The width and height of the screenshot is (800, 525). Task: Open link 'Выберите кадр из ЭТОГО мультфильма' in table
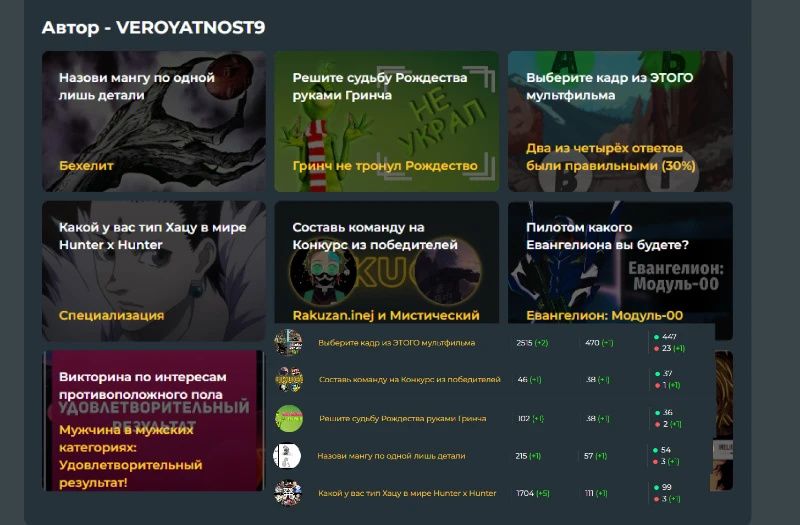[396, 343]
